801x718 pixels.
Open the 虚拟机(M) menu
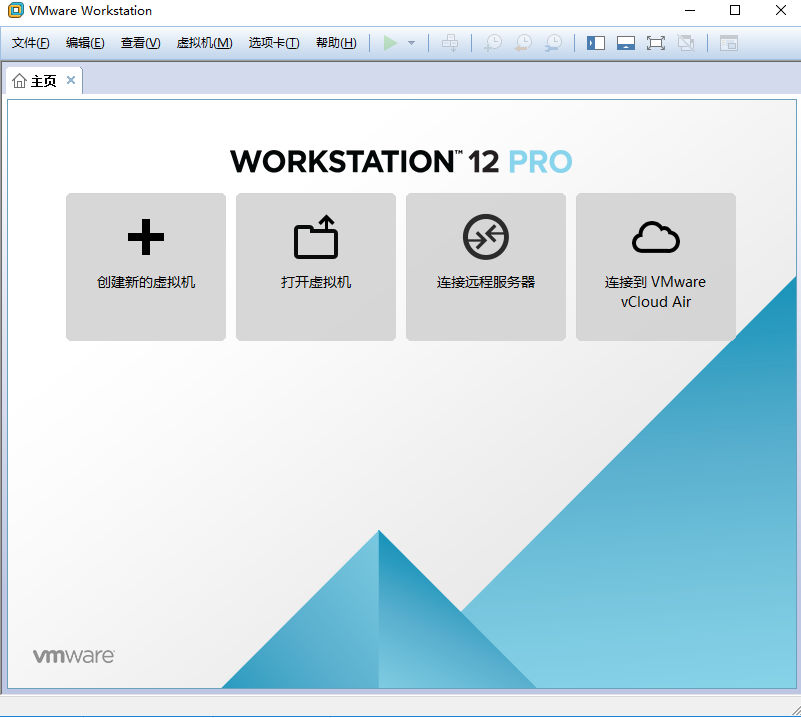tap(204, 43)
